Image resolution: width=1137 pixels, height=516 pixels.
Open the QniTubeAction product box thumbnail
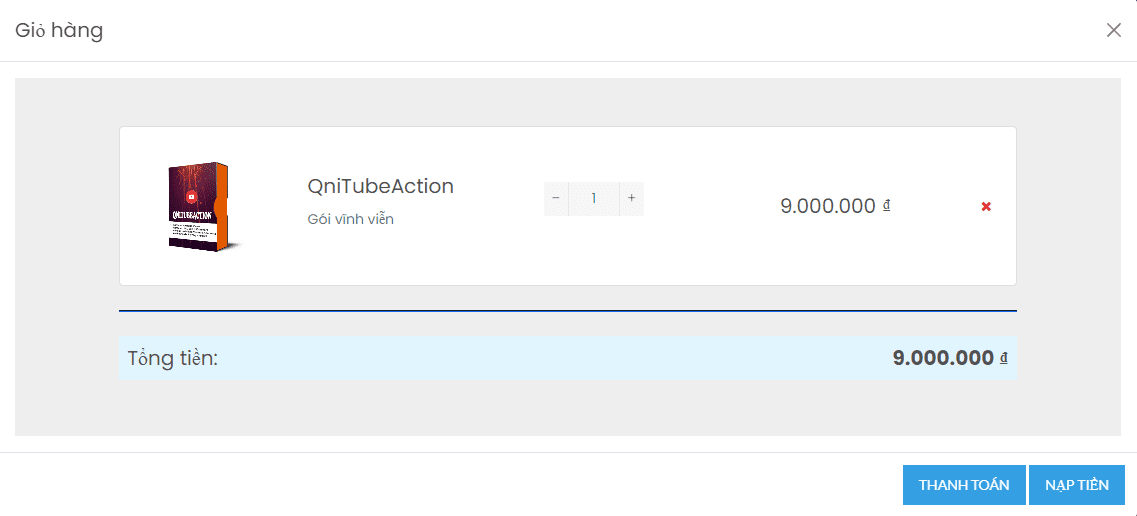[199, 207]
